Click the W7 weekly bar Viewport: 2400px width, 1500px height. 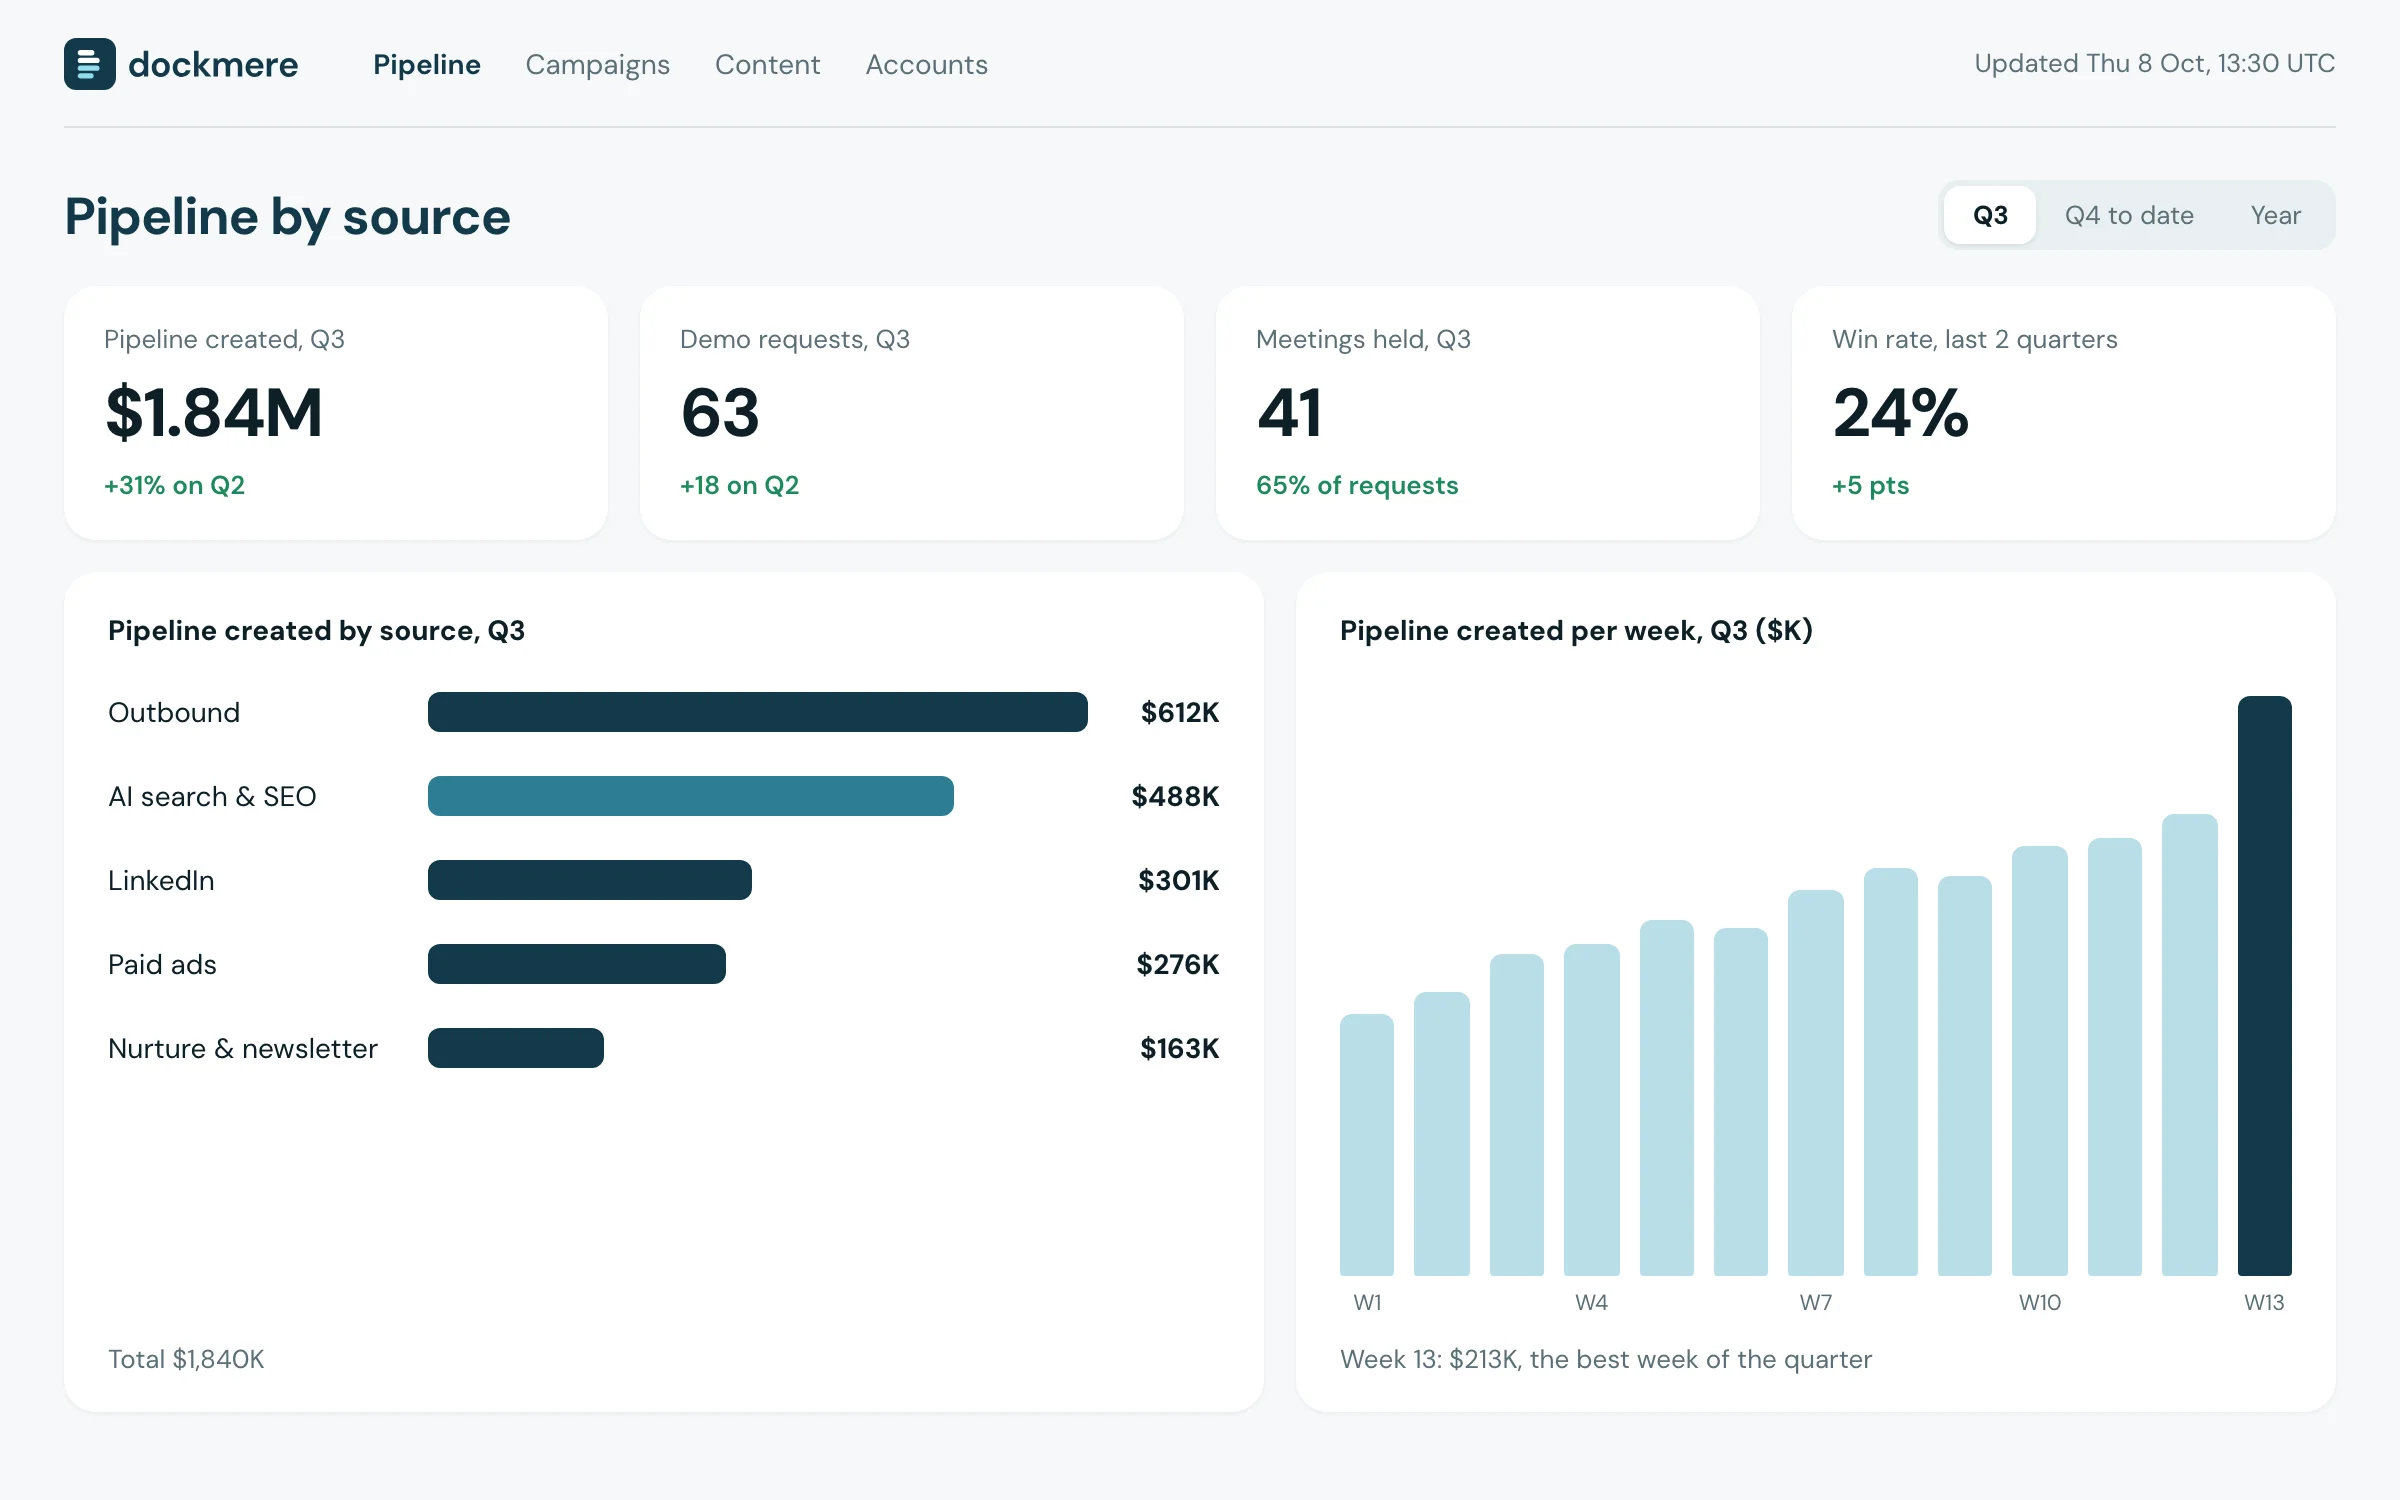[1816, 1083]
